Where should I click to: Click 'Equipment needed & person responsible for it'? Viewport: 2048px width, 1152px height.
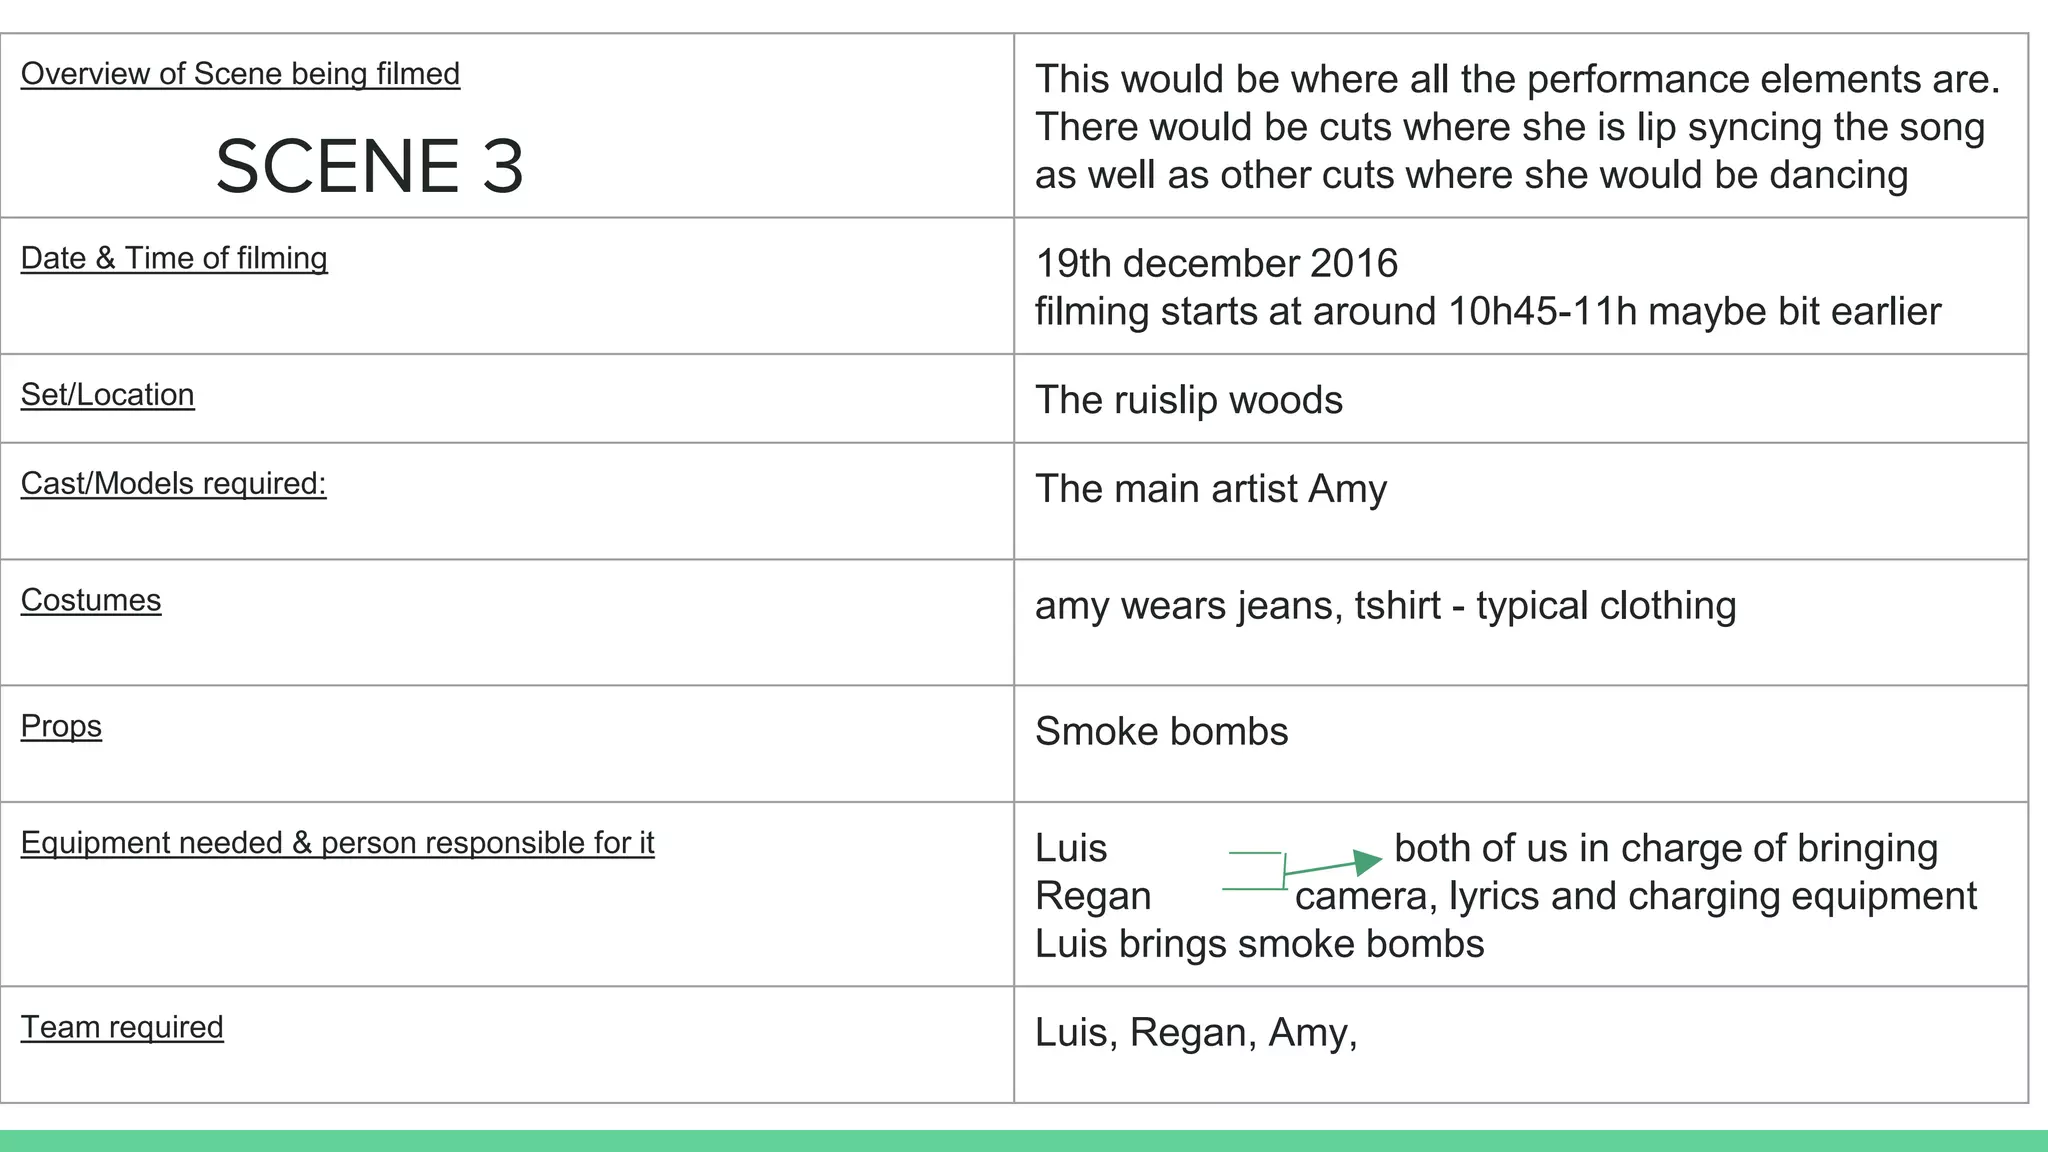337,843
